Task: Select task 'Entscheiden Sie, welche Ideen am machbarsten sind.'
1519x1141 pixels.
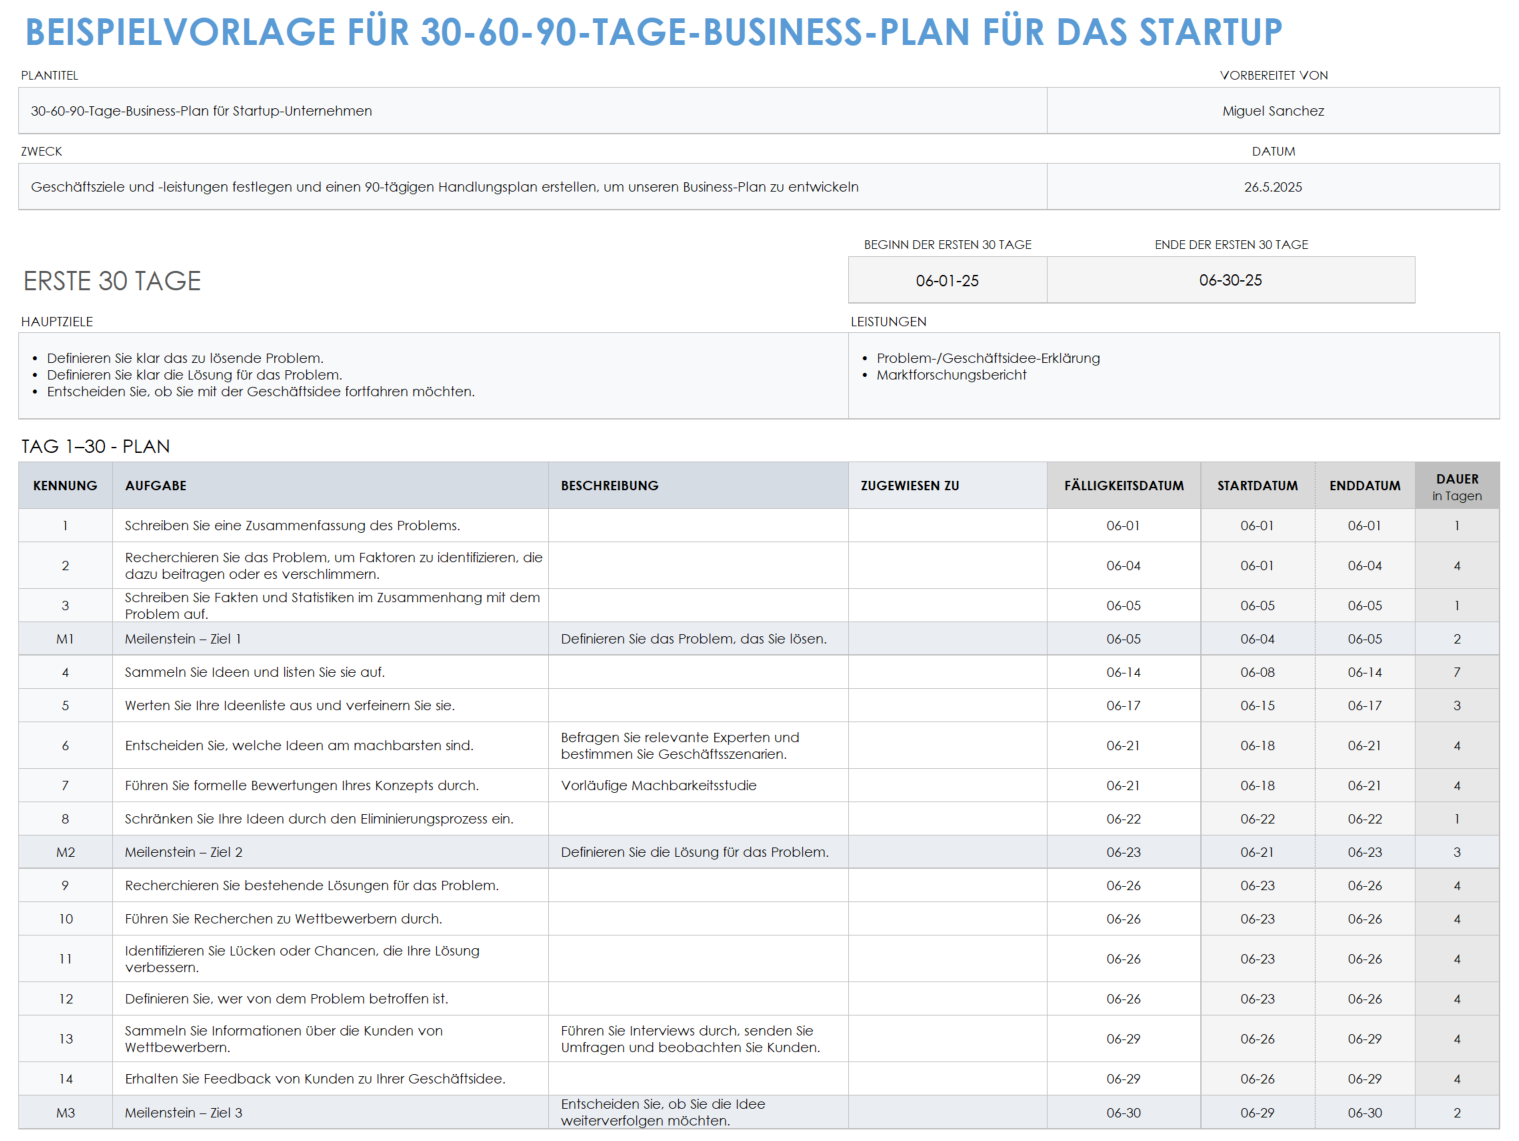Action: pos(330,745)
